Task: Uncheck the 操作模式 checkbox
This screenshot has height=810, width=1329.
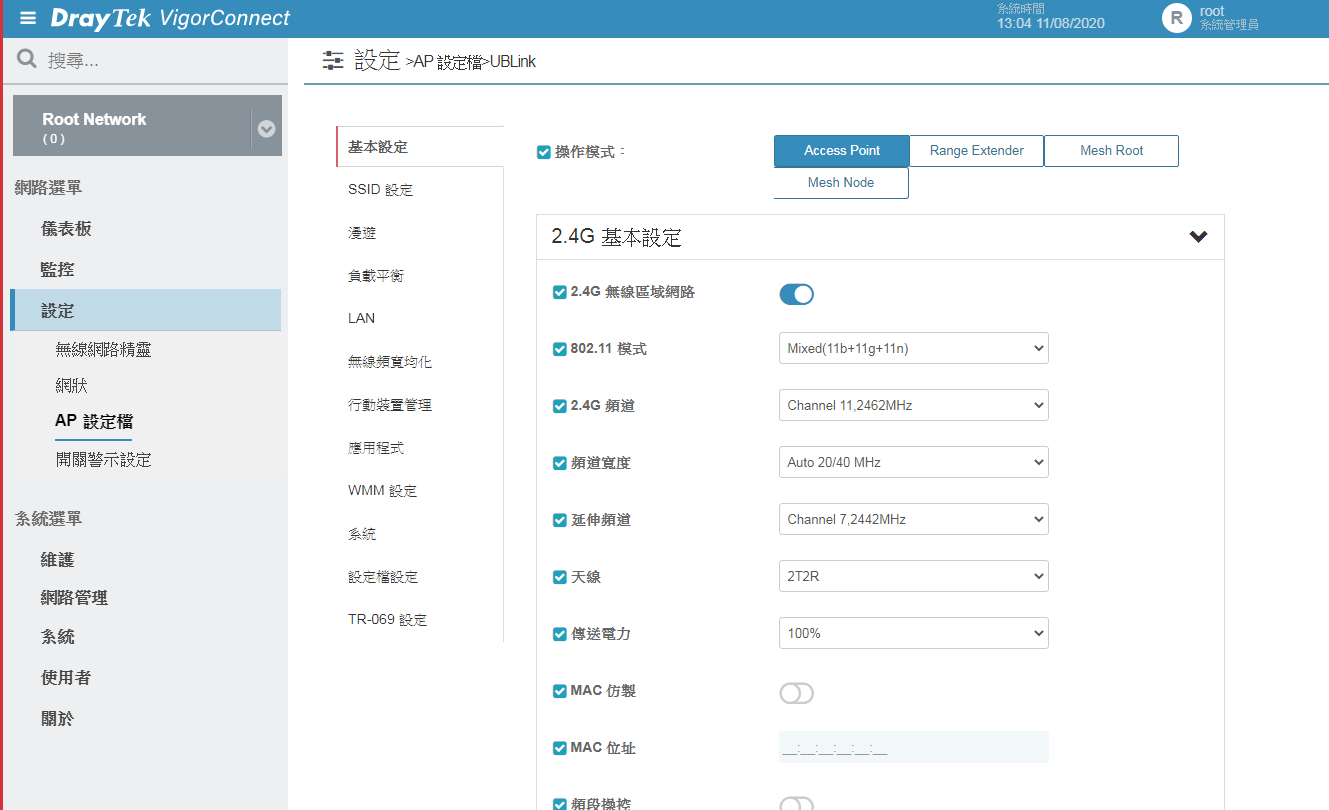Action: pyautogui.click(x=544, y=152)
